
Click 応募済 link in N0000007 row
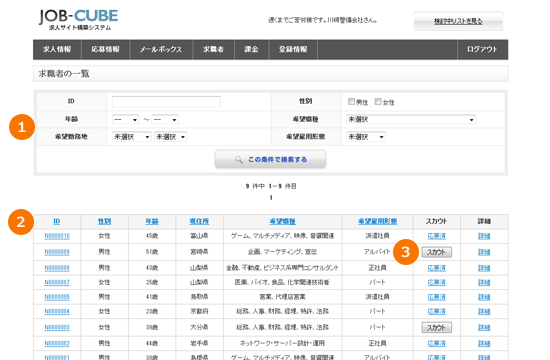coord(437,282)
